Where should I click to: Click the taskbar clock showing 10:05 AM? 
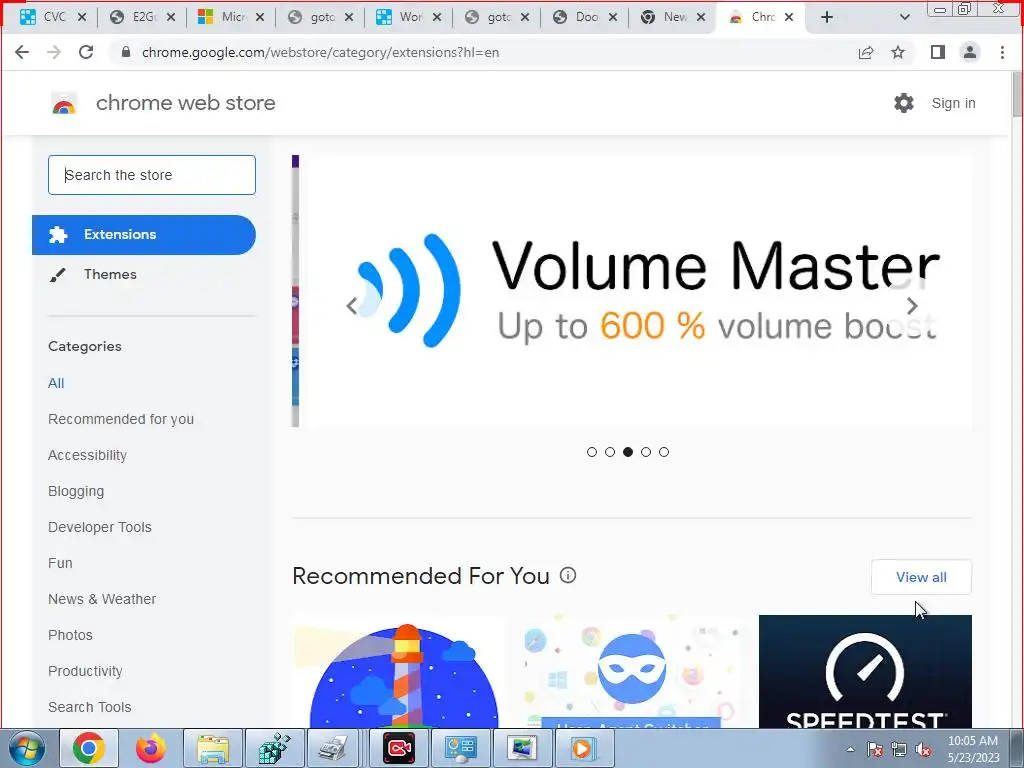[973, 749]
